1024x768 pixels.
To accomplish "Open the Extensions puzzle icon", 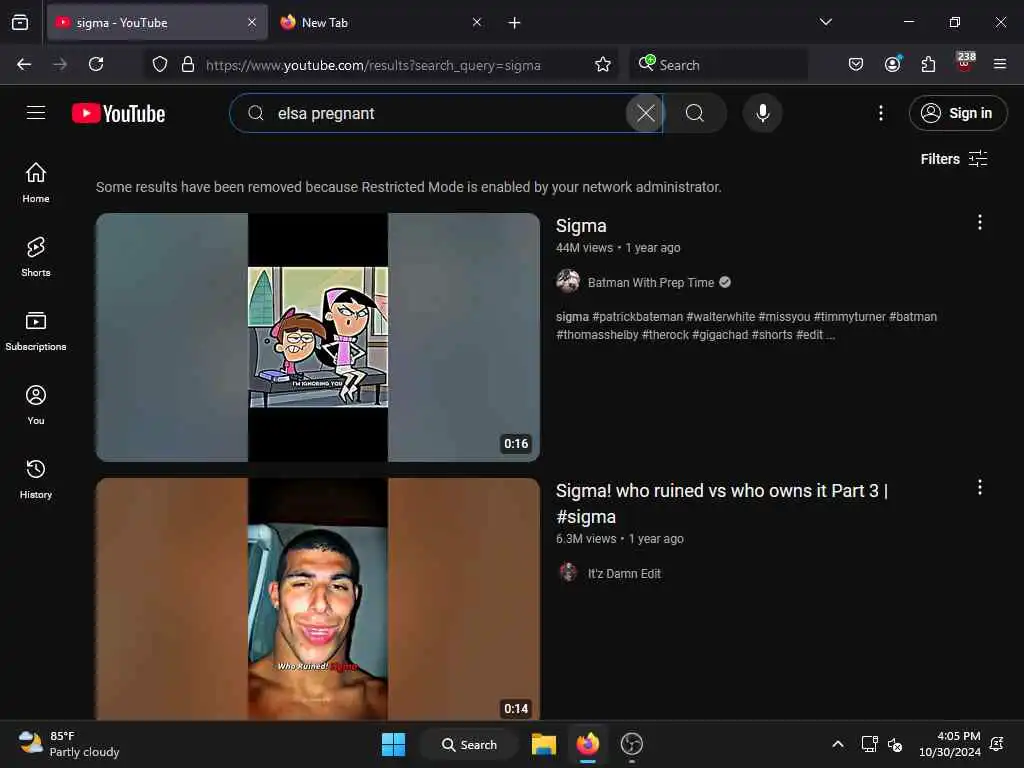I will [x=928, y=64].
